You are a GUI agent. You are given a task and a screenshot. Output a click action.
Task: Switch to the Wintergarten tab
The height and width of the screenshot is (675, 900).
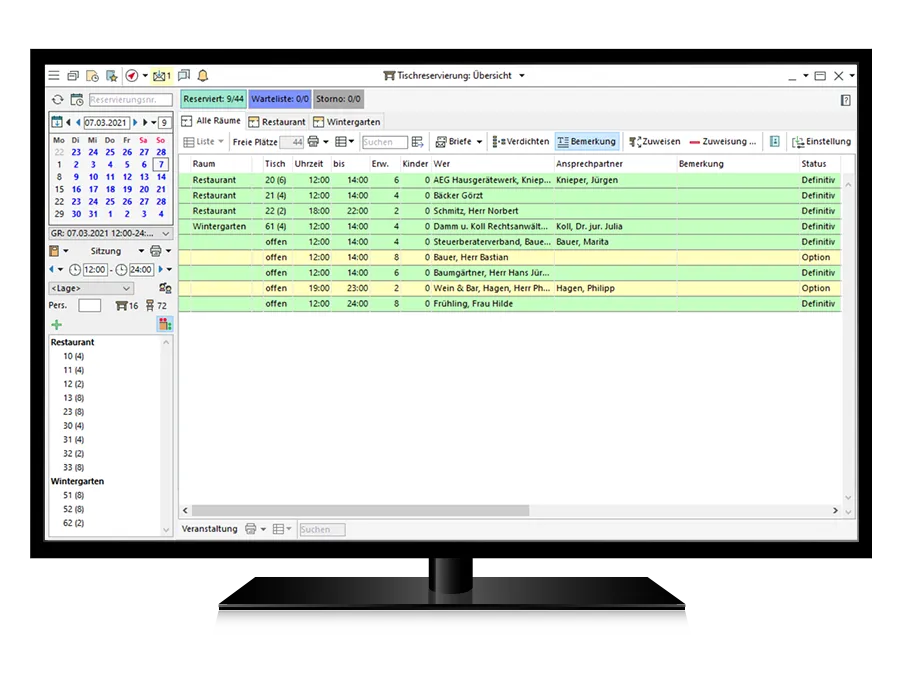347,122
